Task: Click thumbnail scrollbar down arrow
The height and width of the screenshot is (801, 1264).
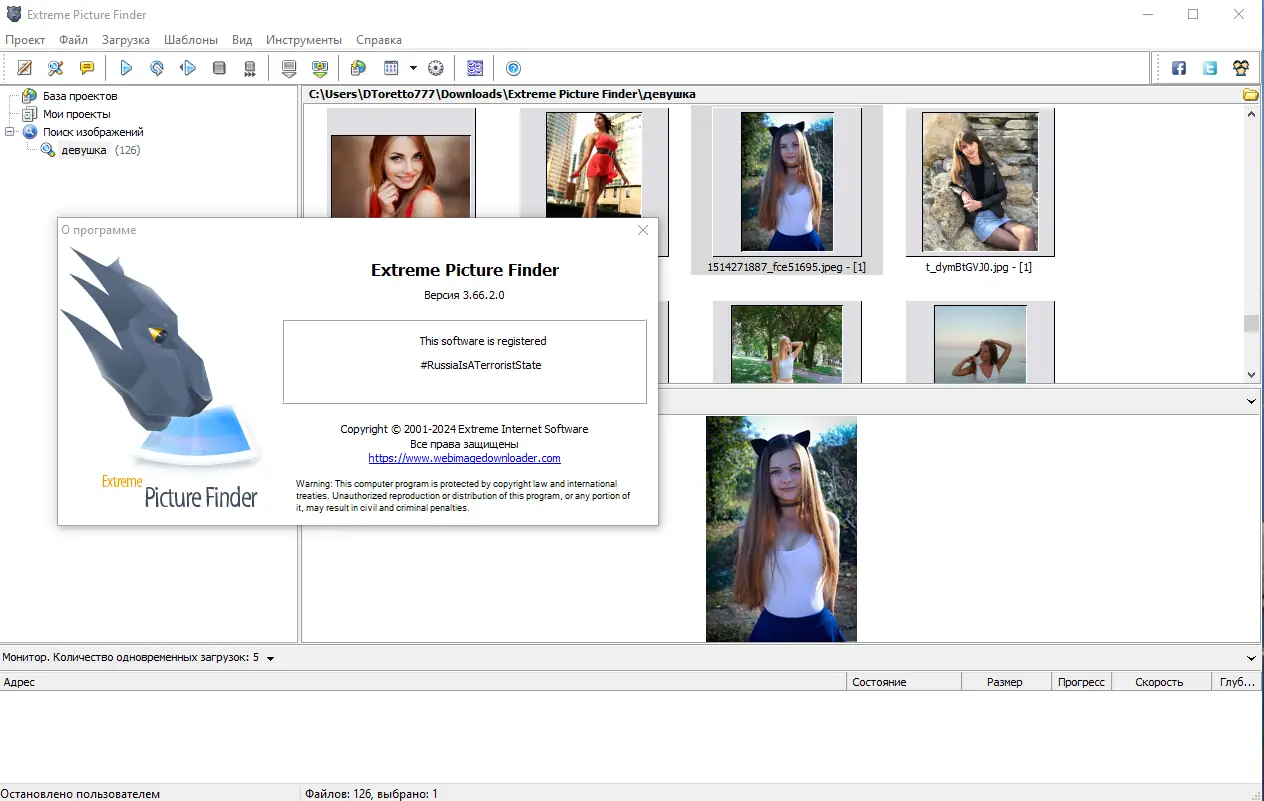Action: click(x=1251, y=374)
